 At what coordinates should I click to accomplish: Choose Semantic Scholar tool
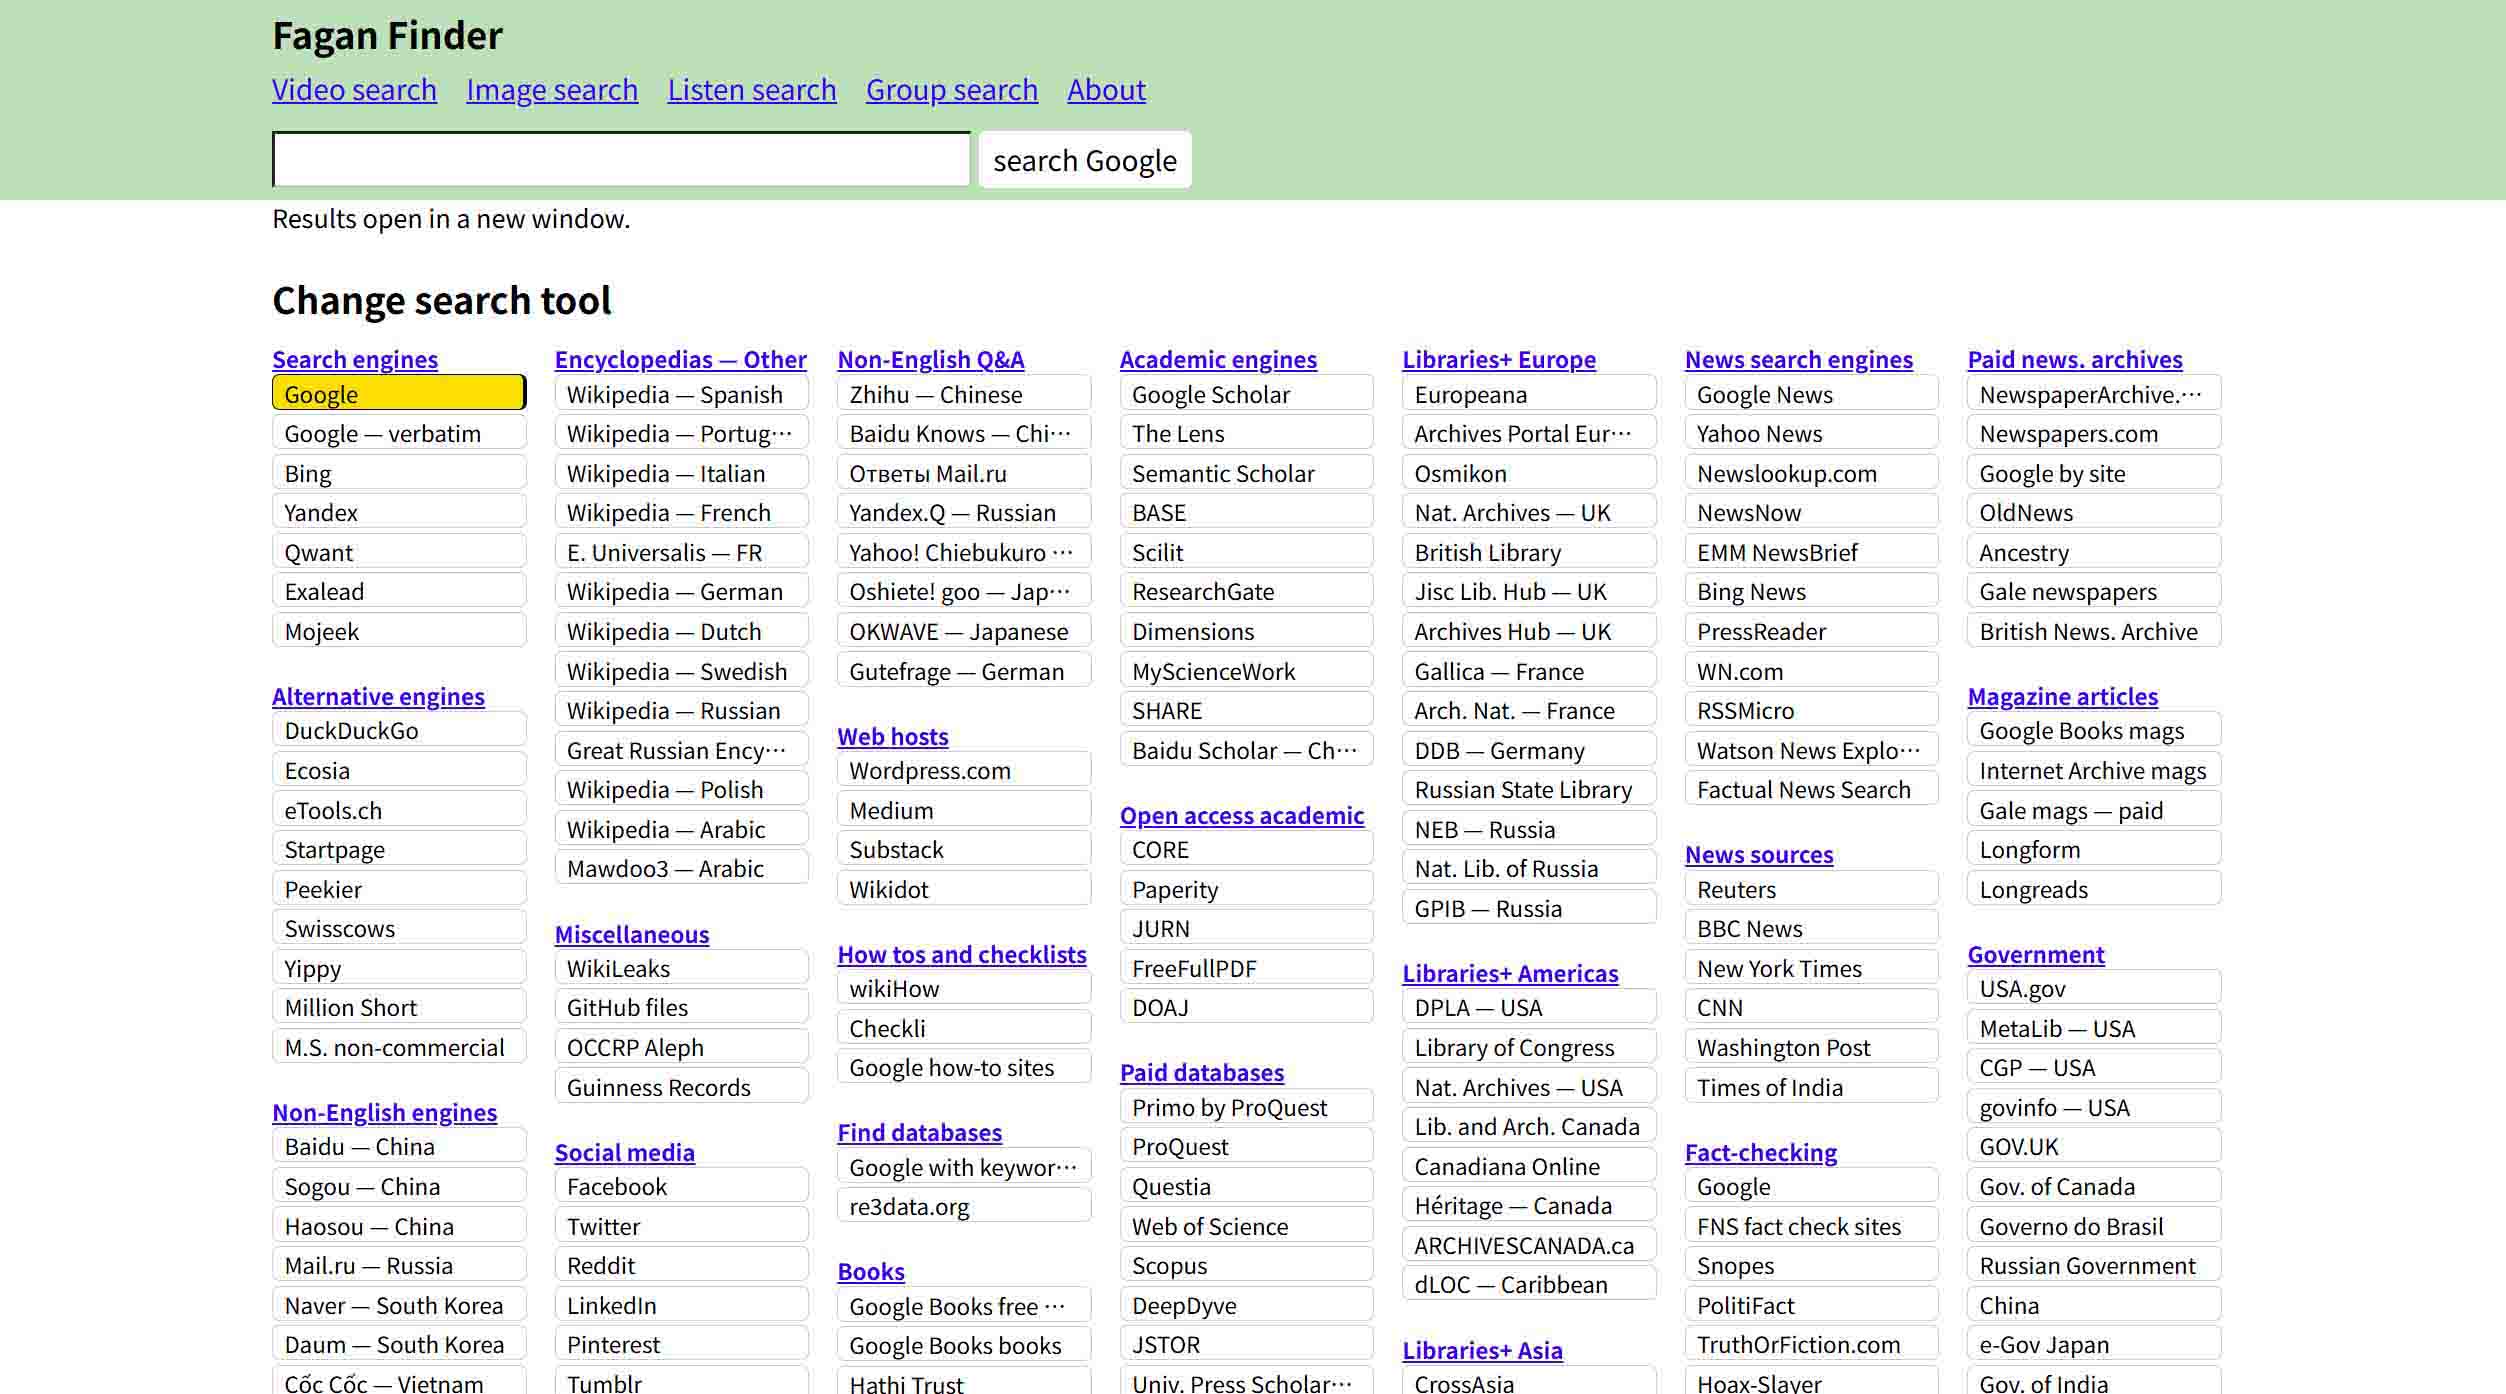[x=1247, y=473]
